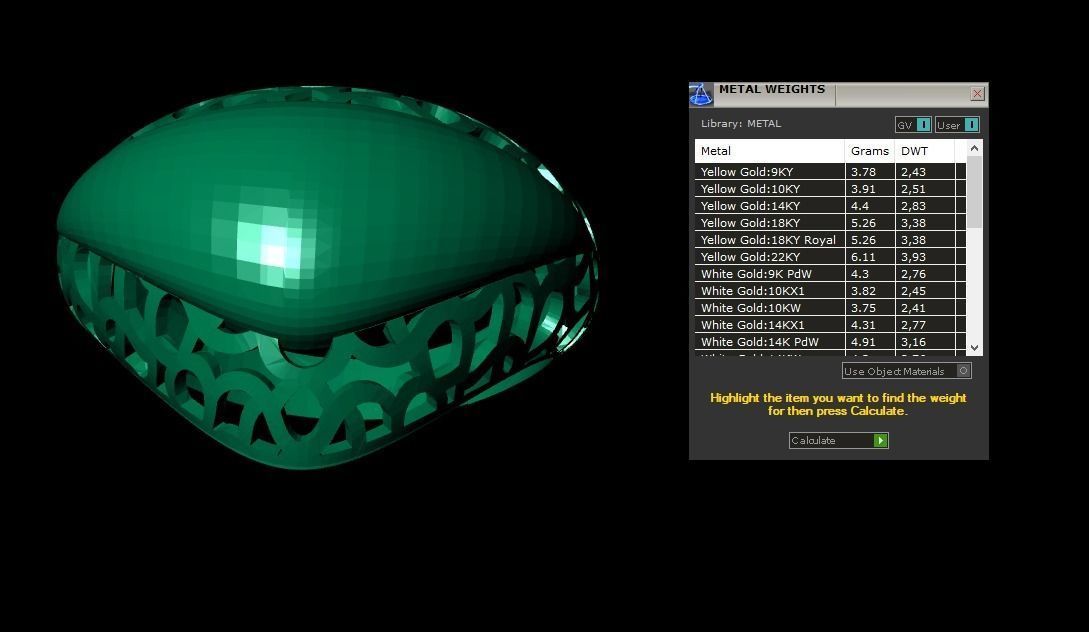Click the 3.78 grams value
The image size is (1089, 632).
coord(863,172)
